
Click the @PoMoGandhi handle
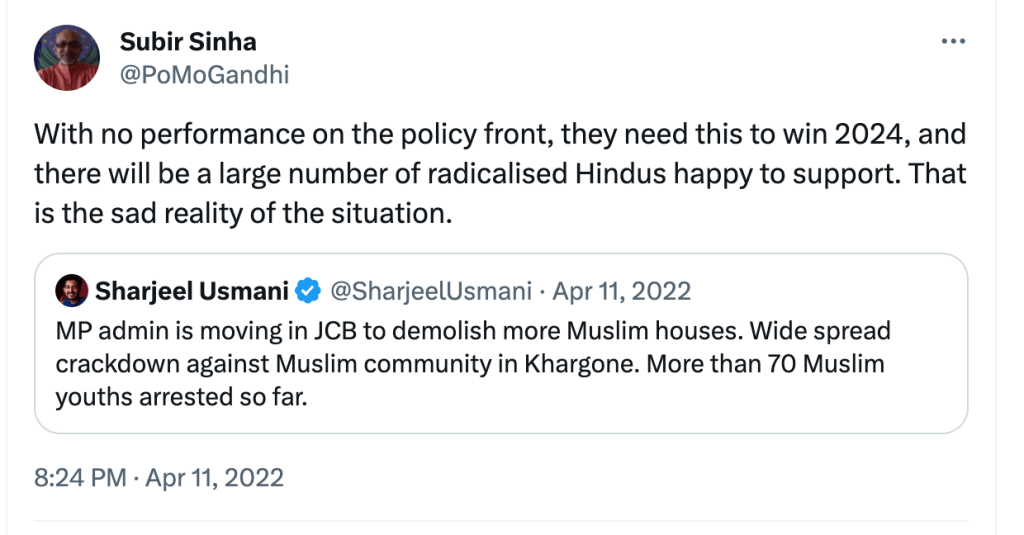point(204,74)
